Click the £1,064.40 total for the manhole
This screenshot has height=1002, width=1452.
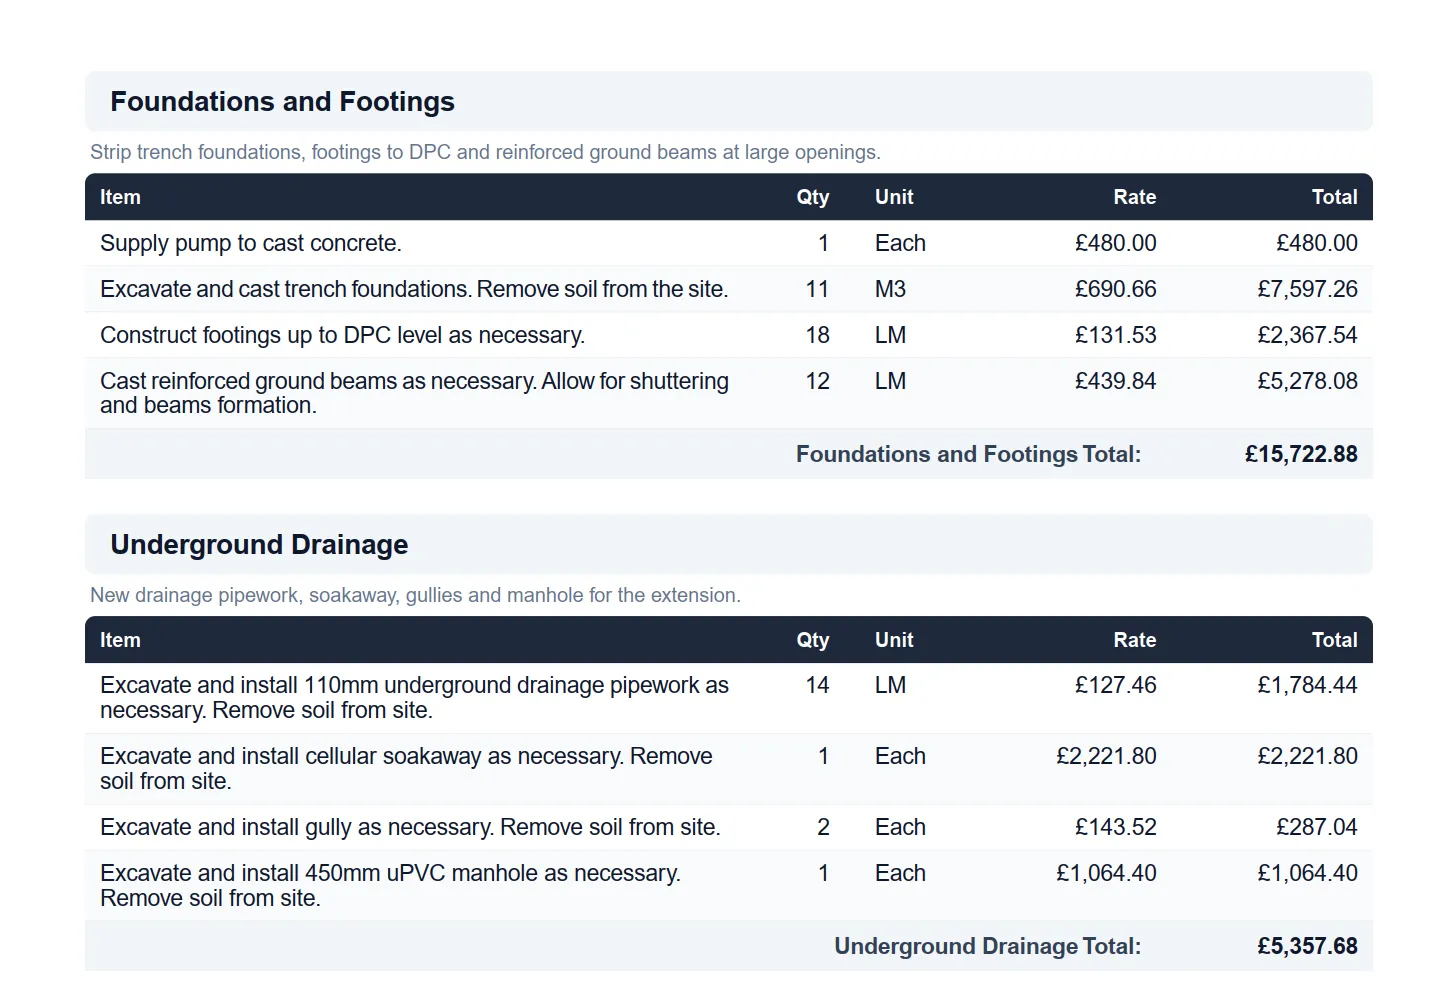tap(1307, 873)
